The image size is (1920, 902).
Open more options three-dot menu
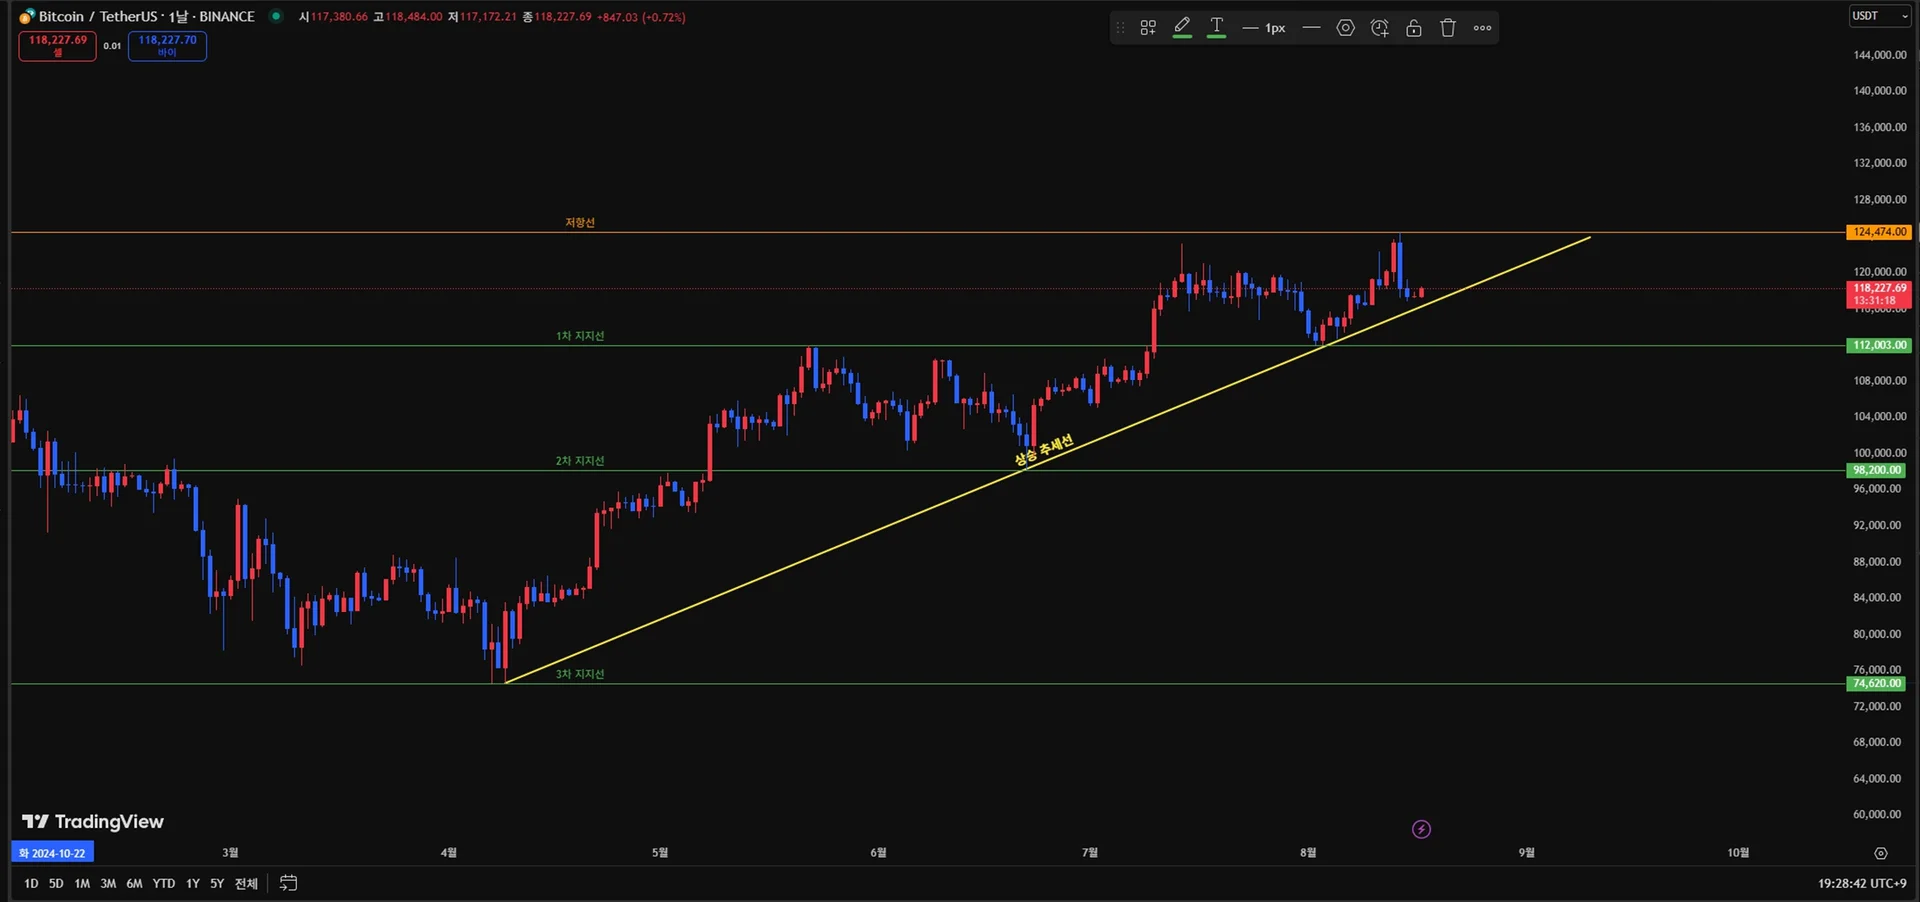coord(1482,28)
